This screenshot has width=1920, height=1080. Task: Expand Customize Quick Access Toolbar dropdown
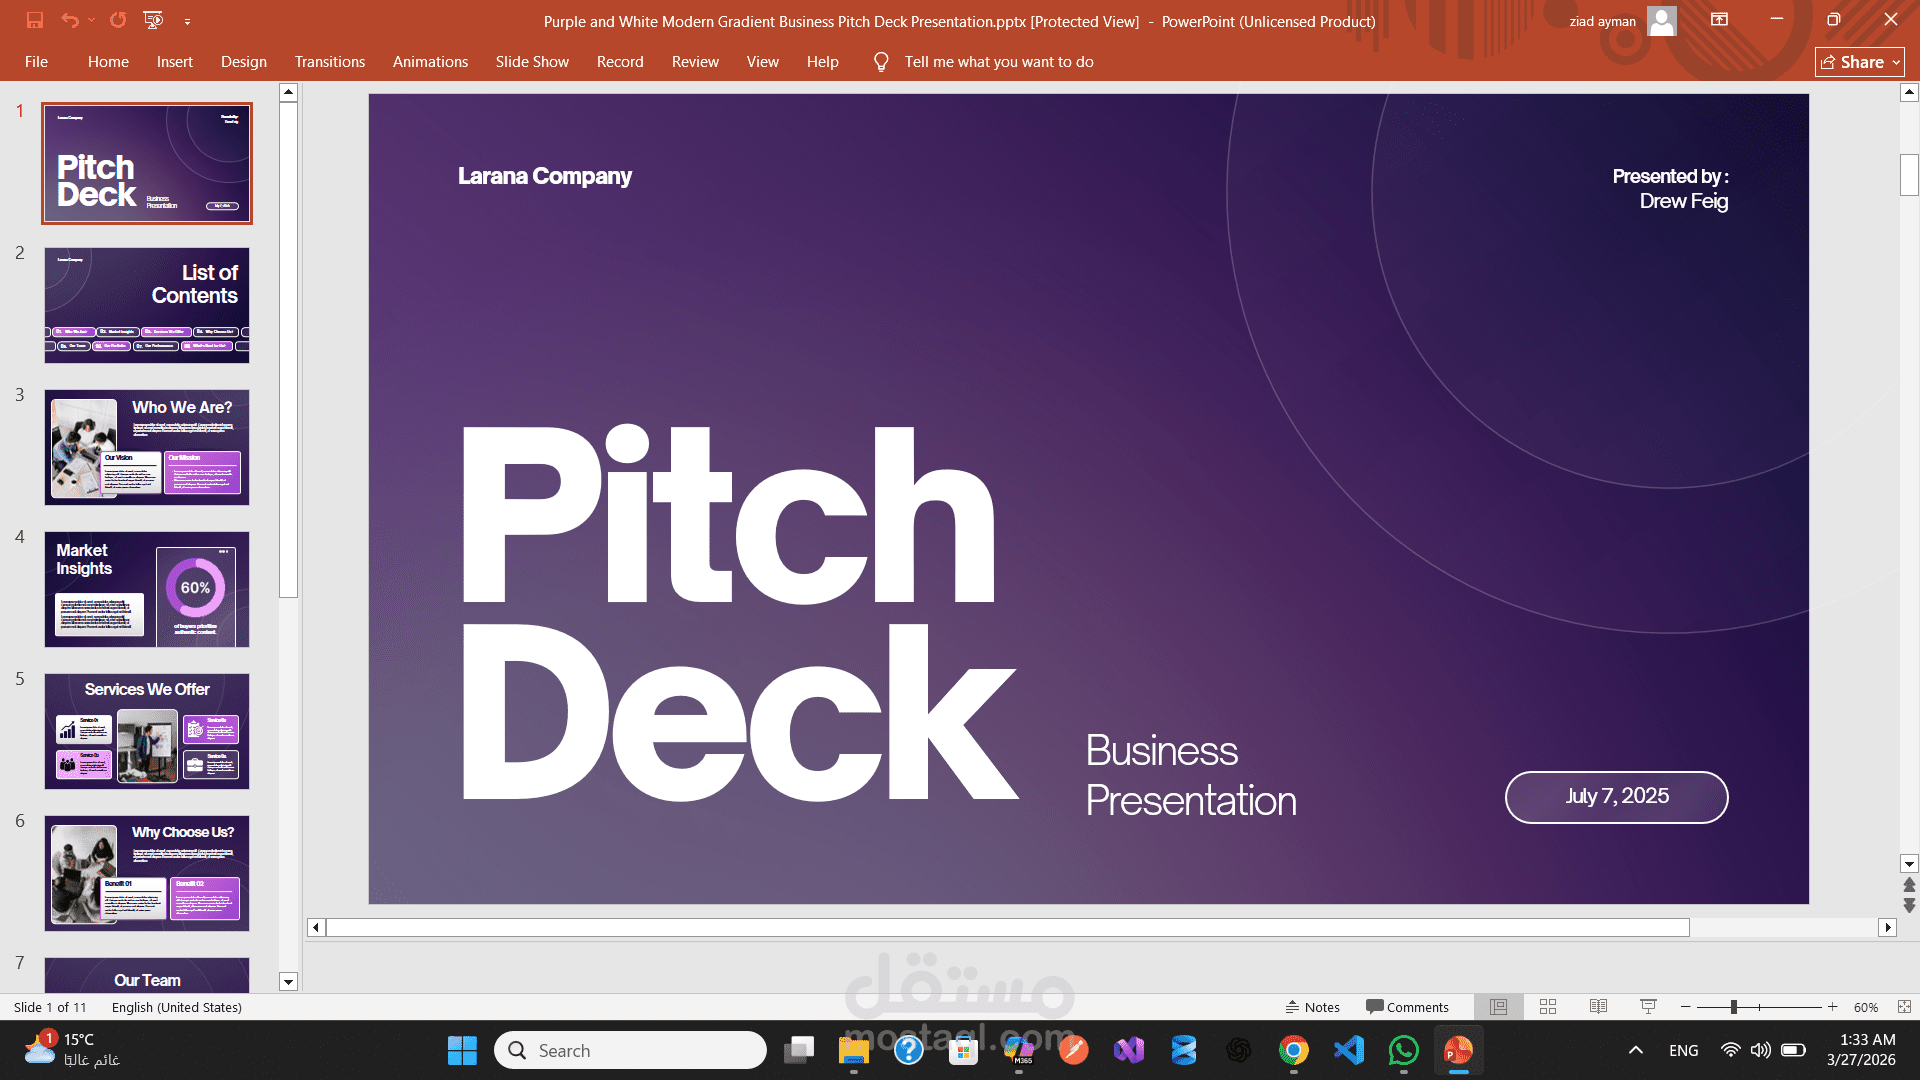point(187,21)
